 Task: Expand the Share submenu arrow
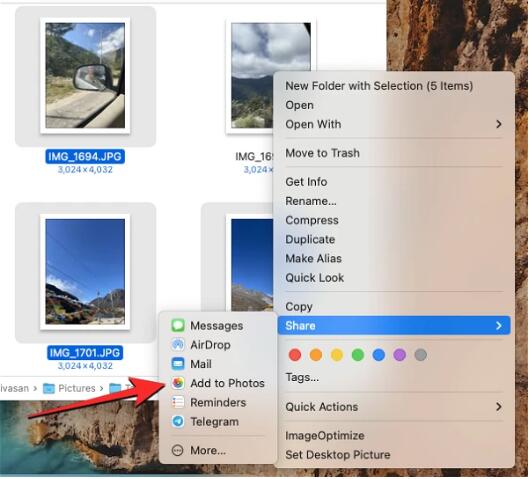point(499,326)
